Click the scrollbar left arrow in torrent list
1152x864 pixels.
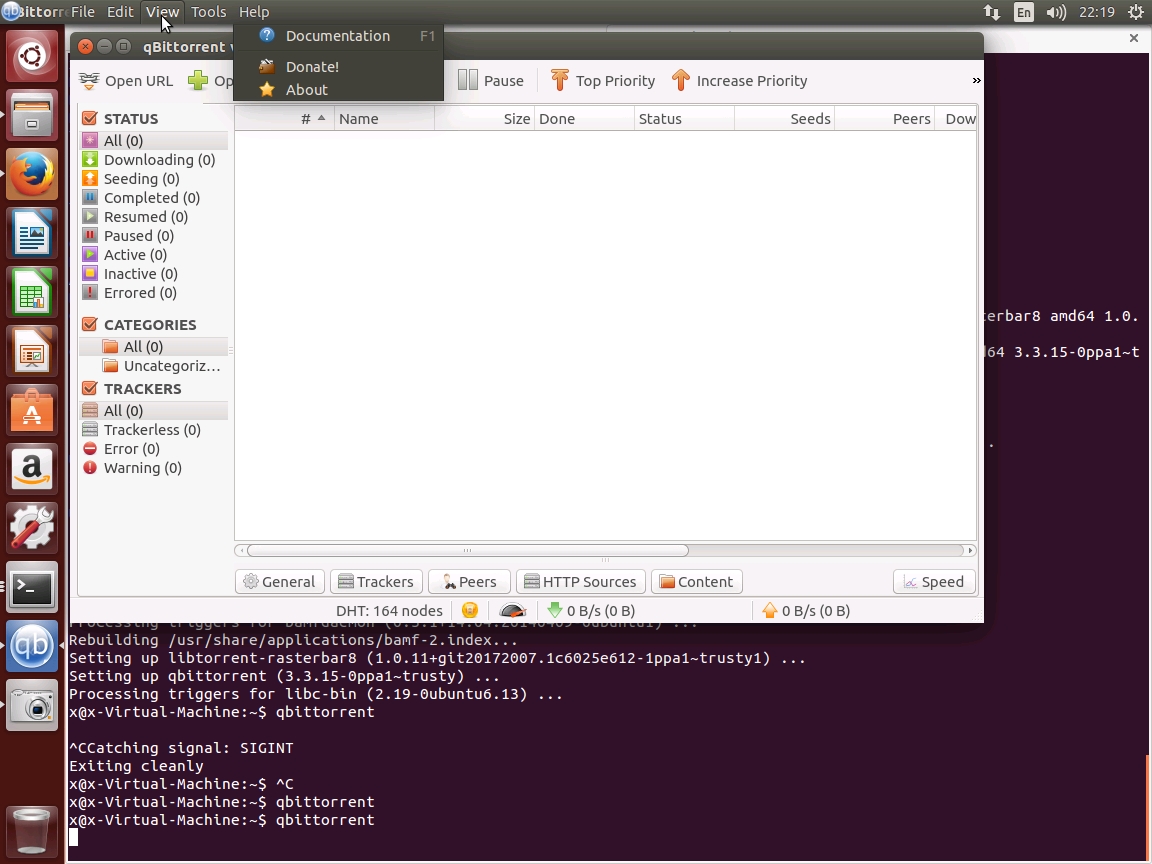pyautogui.click(x=241, y=550)
